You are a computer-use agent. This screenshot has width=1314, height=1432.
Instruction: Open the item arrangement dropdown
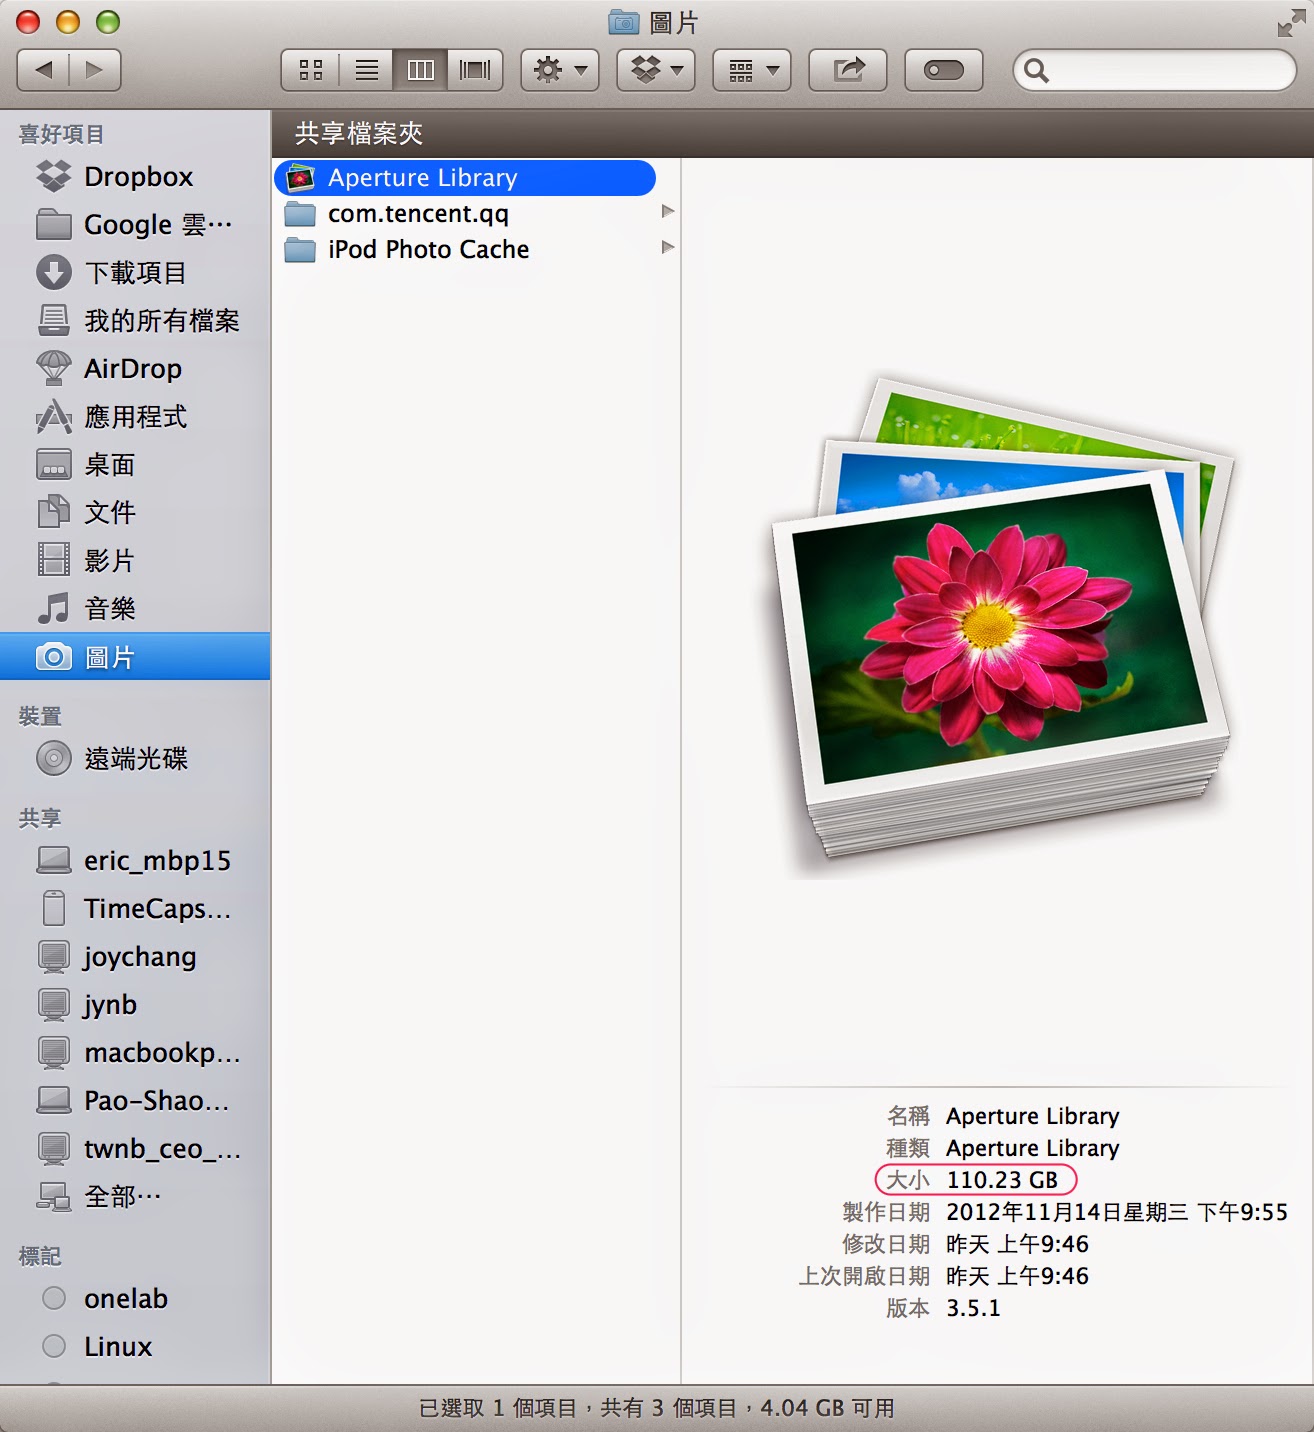pyautogui.click(x=752, y=70)
